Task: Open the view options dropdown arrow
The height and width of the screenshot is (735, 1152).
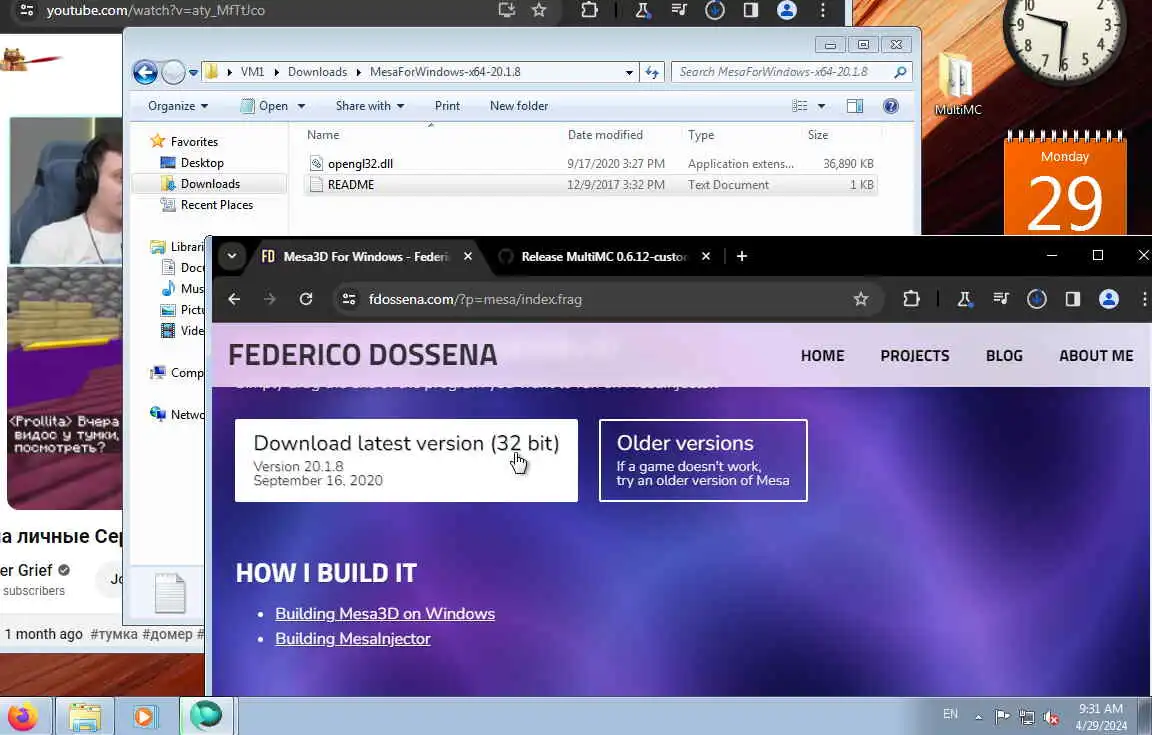Action: coord(821,106)
